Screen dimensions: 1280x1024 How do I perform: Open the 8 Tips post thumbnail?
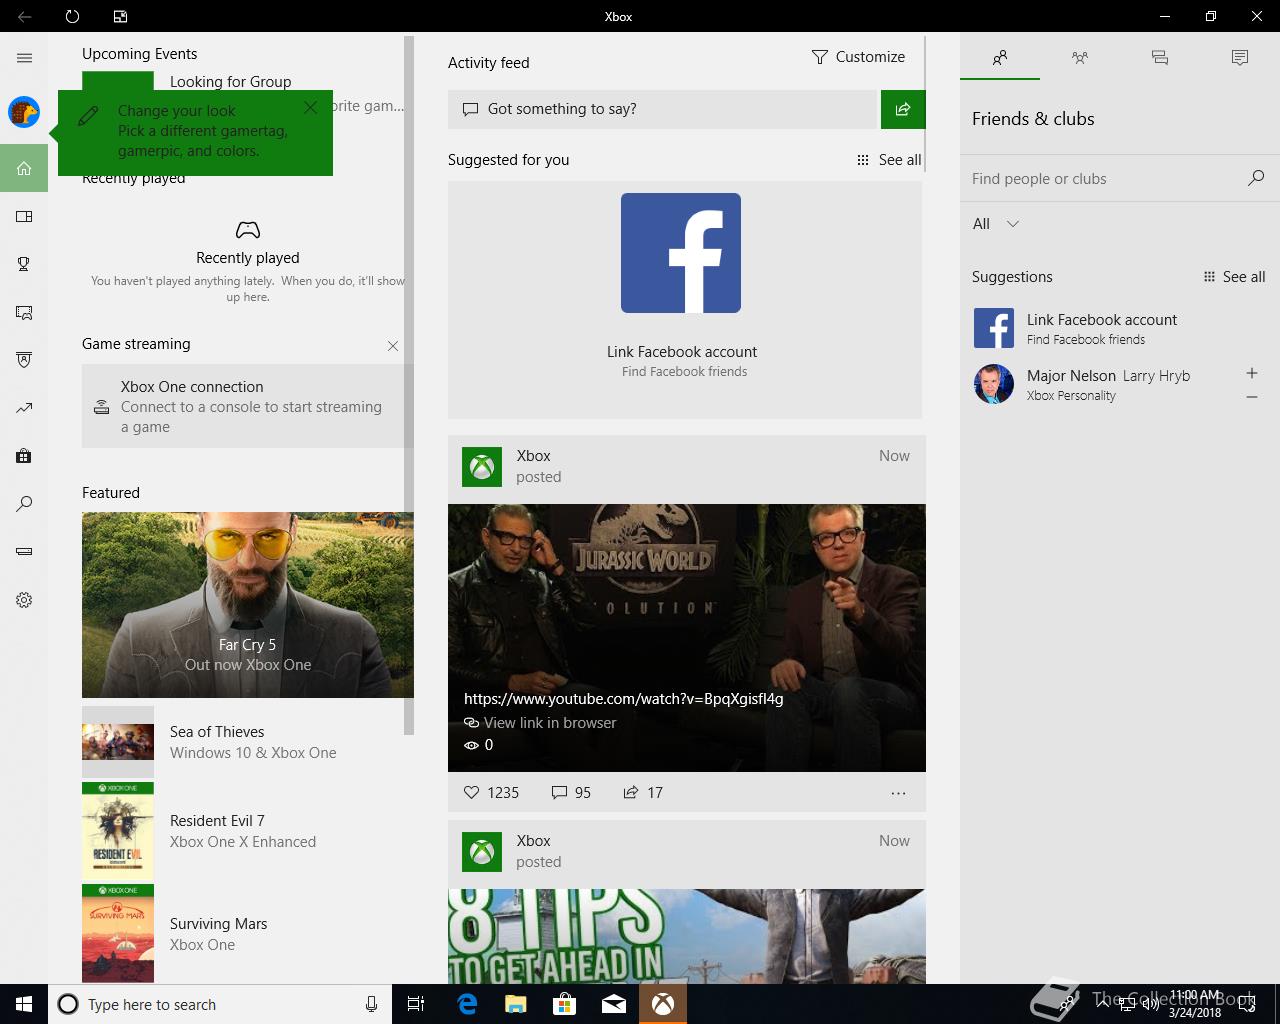pos(687,936)
